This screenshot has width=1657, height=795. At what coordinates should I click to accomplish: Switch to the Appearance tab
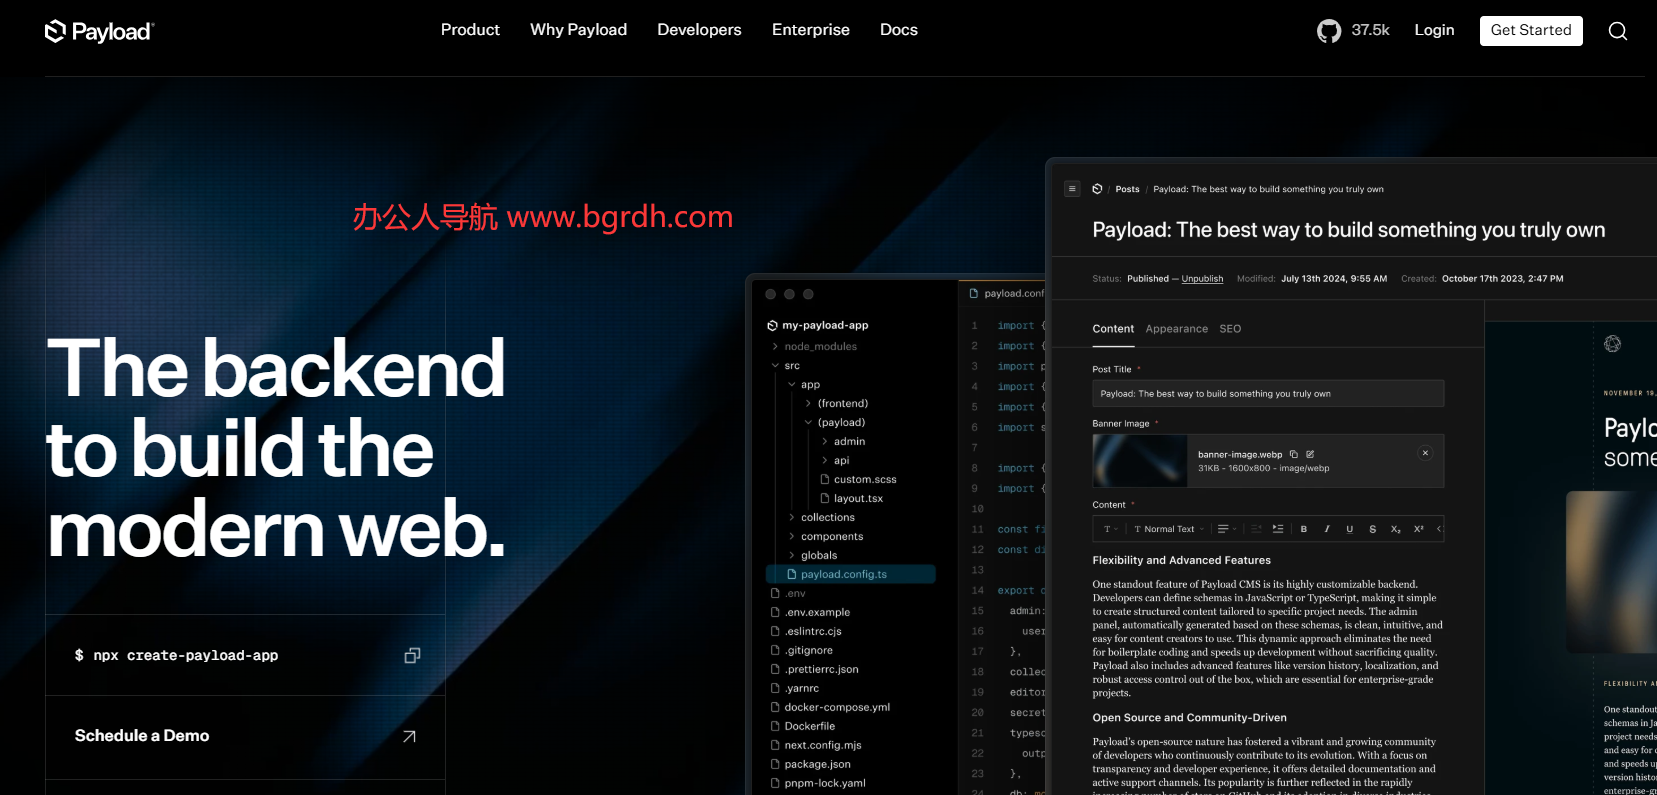[1176, 329]
